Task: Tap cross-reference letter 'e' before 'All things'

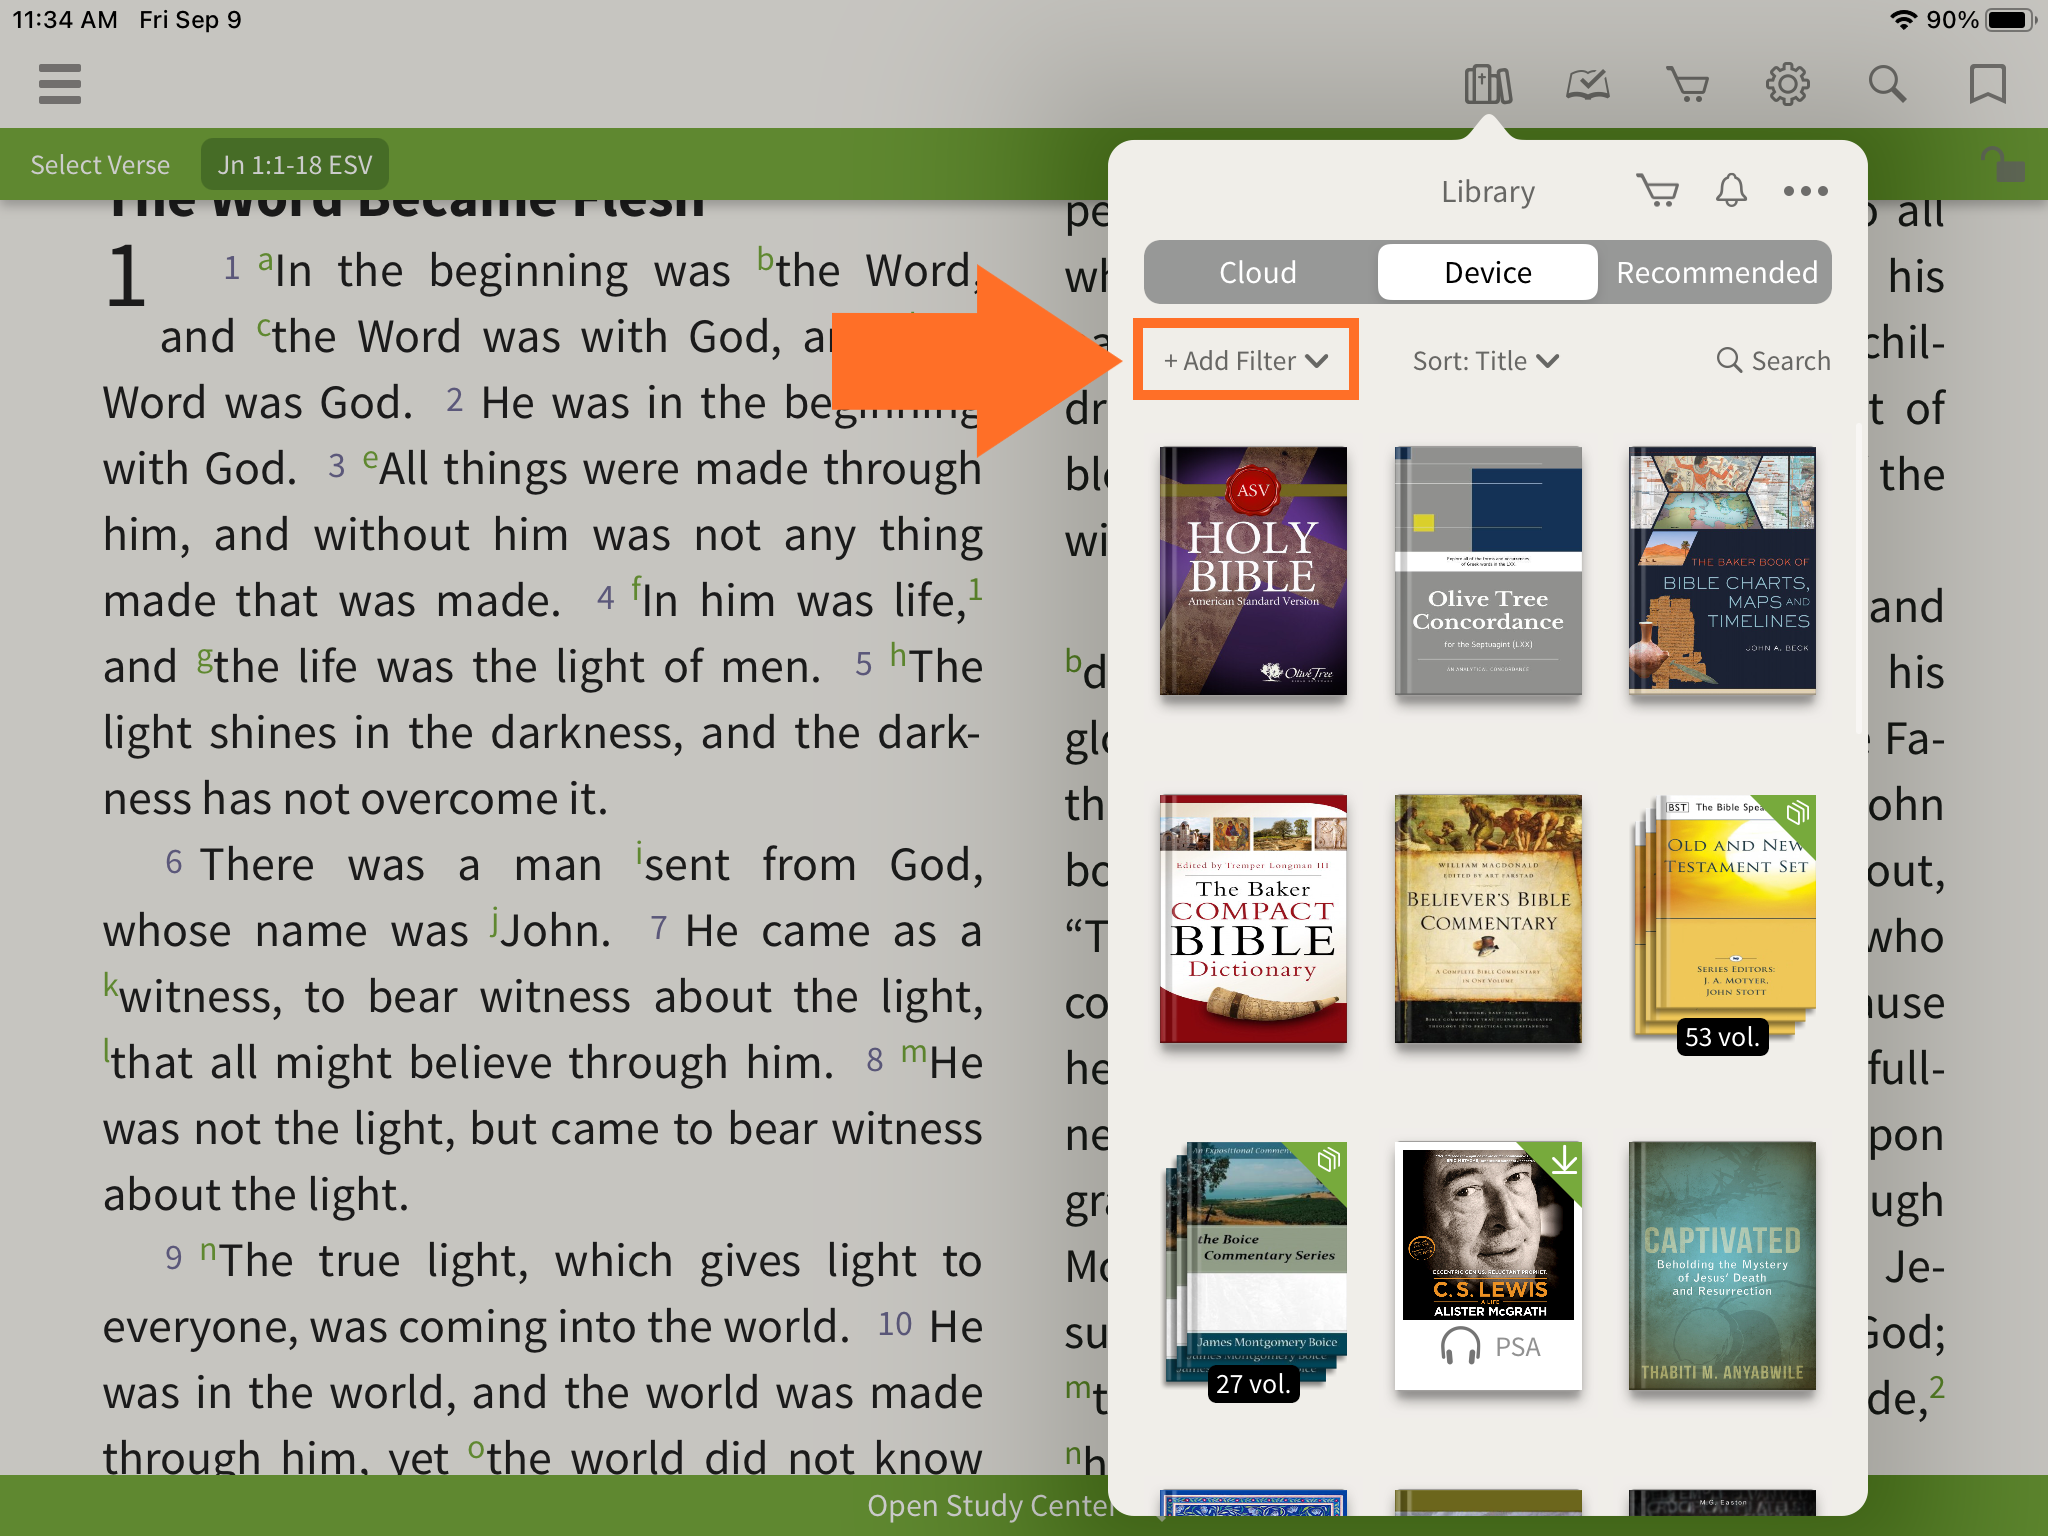Action: click(x=370, y=458)
